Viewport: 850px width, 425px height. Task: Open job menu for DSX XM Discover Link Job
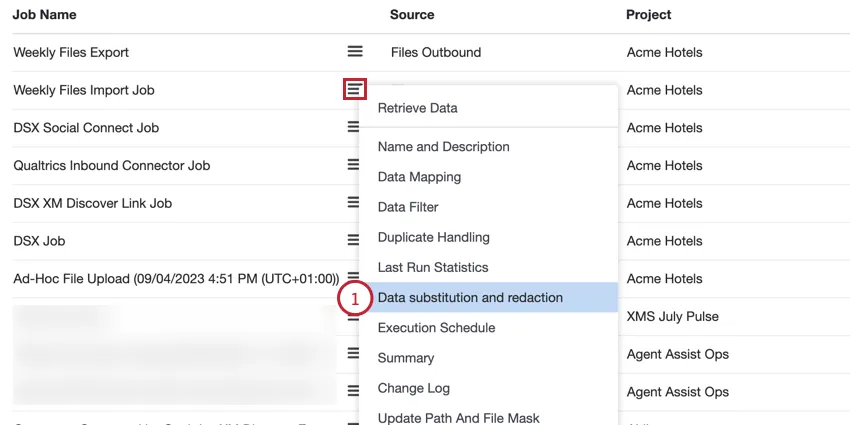(353, 203)
